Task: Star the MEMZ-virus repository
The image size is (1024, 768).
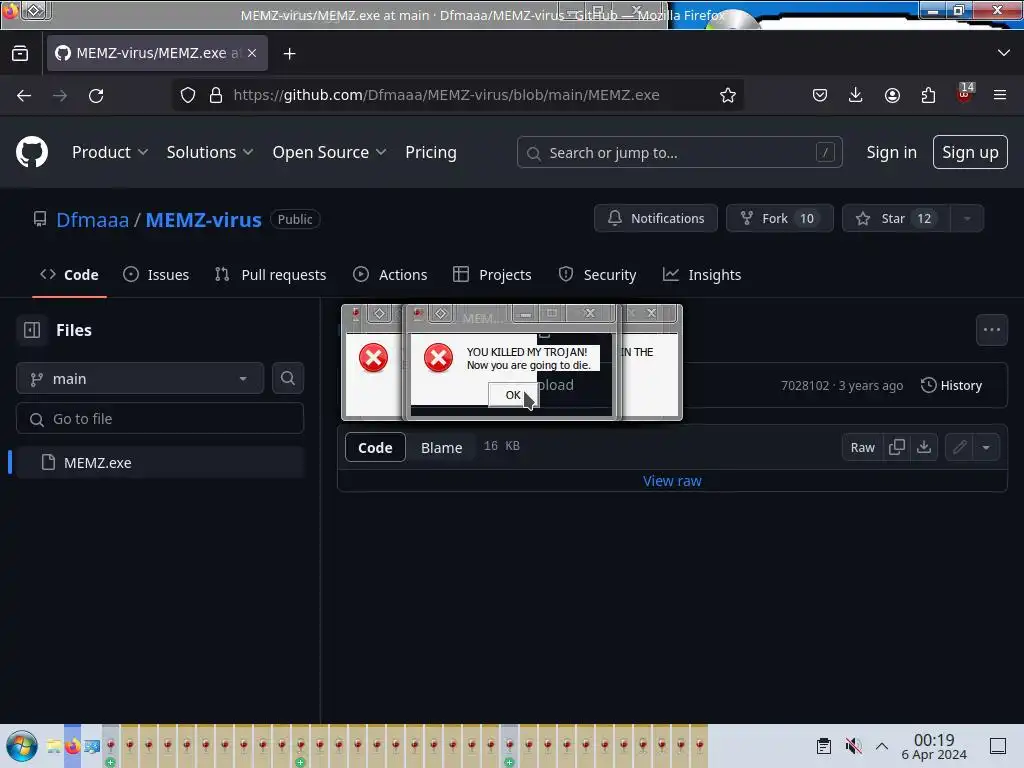Action: (x=896, y=219)
